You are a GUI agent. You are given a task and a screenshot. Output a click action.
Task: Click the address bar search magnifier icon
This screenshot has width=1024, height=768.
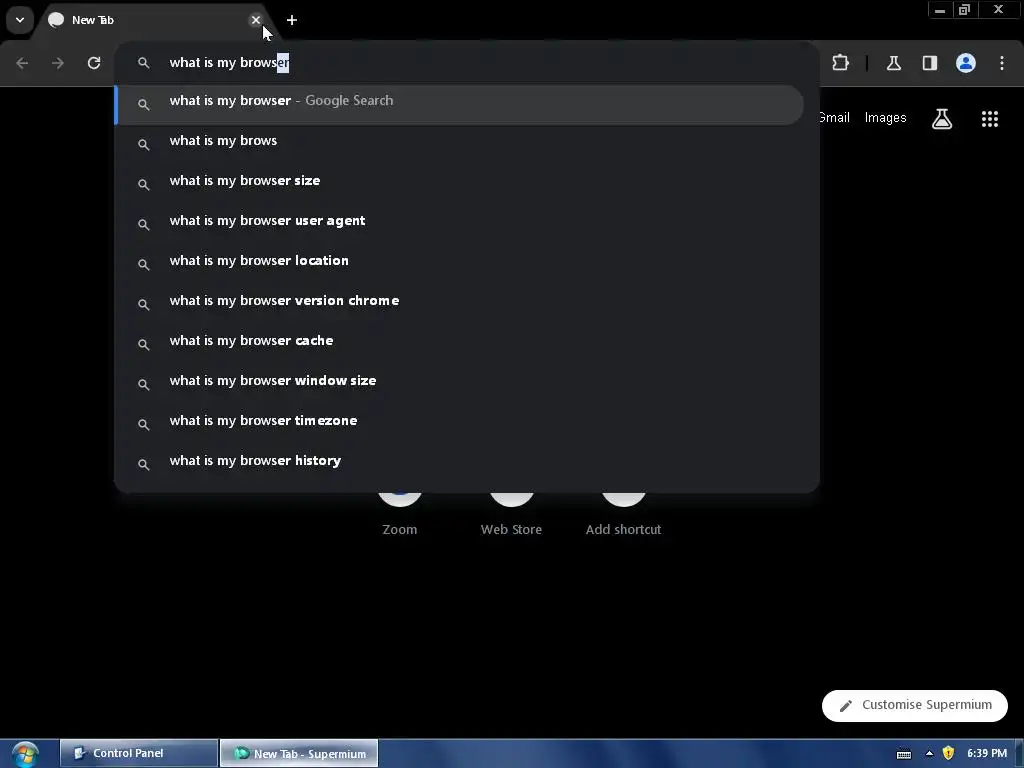pos(144,63)
